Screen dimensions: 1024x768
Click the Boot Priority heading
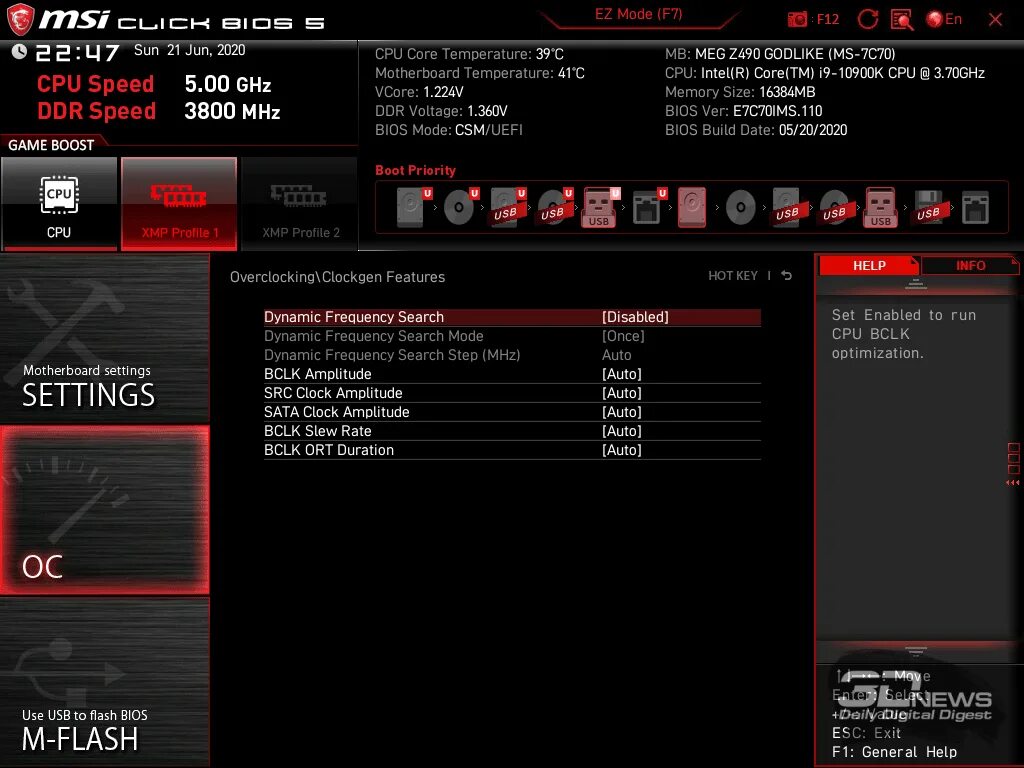point(415,170)
